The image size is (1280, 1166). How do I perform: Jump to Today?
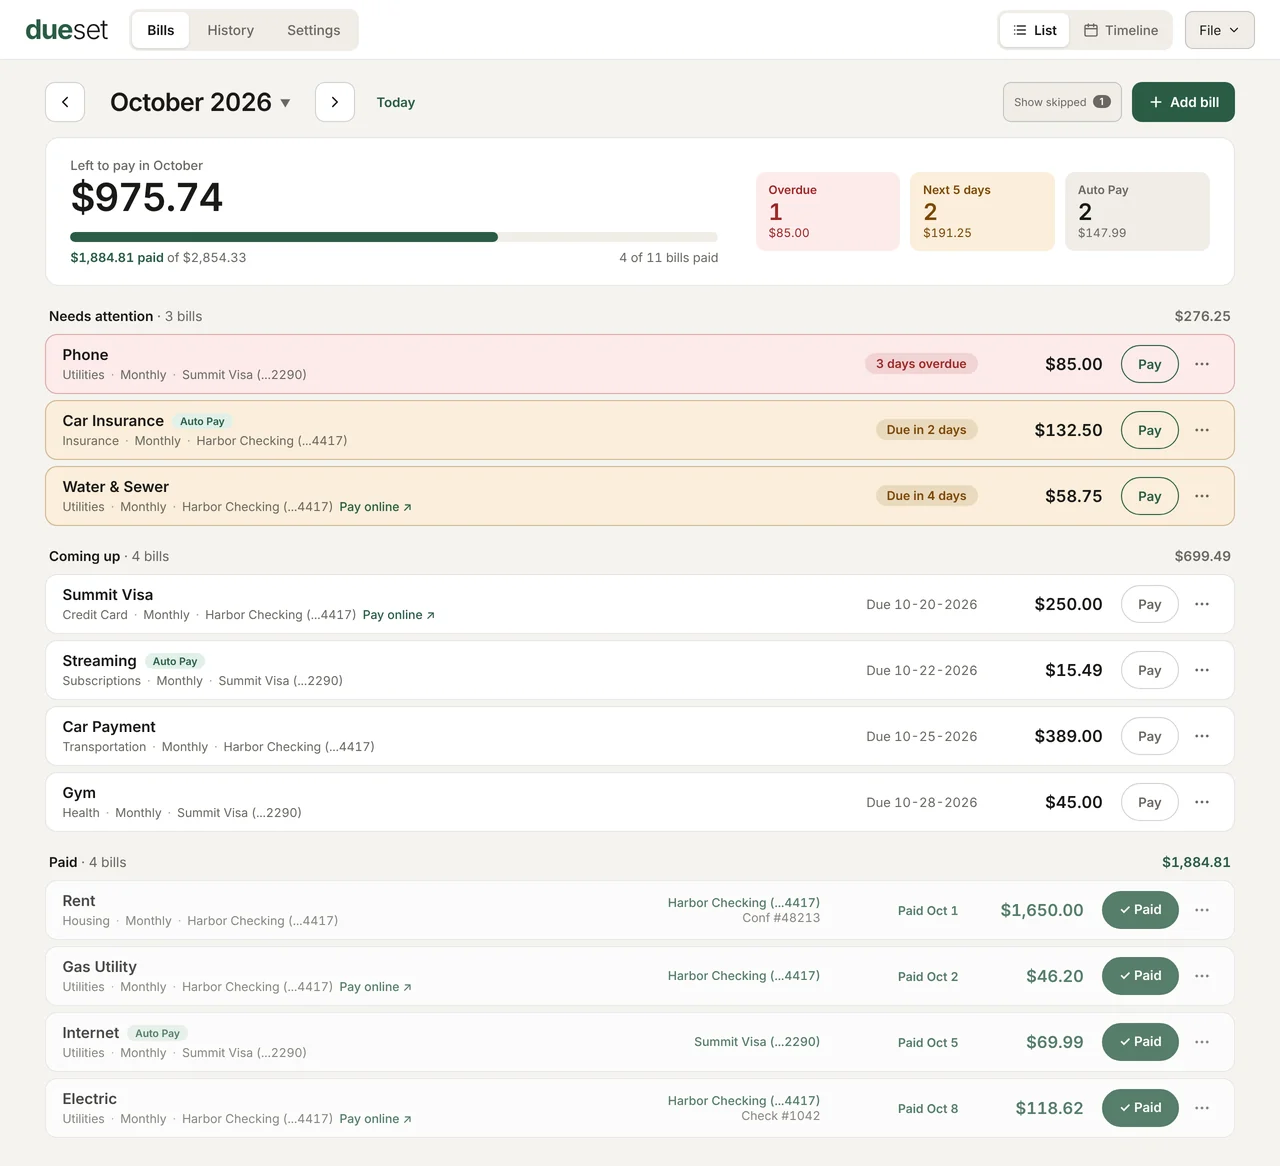click(396, 102)
